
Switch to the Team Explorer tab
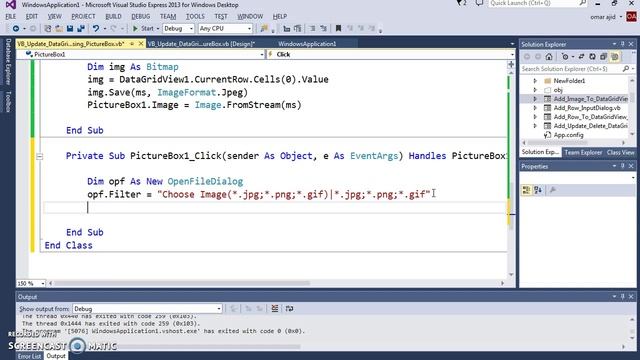point(583,152)
